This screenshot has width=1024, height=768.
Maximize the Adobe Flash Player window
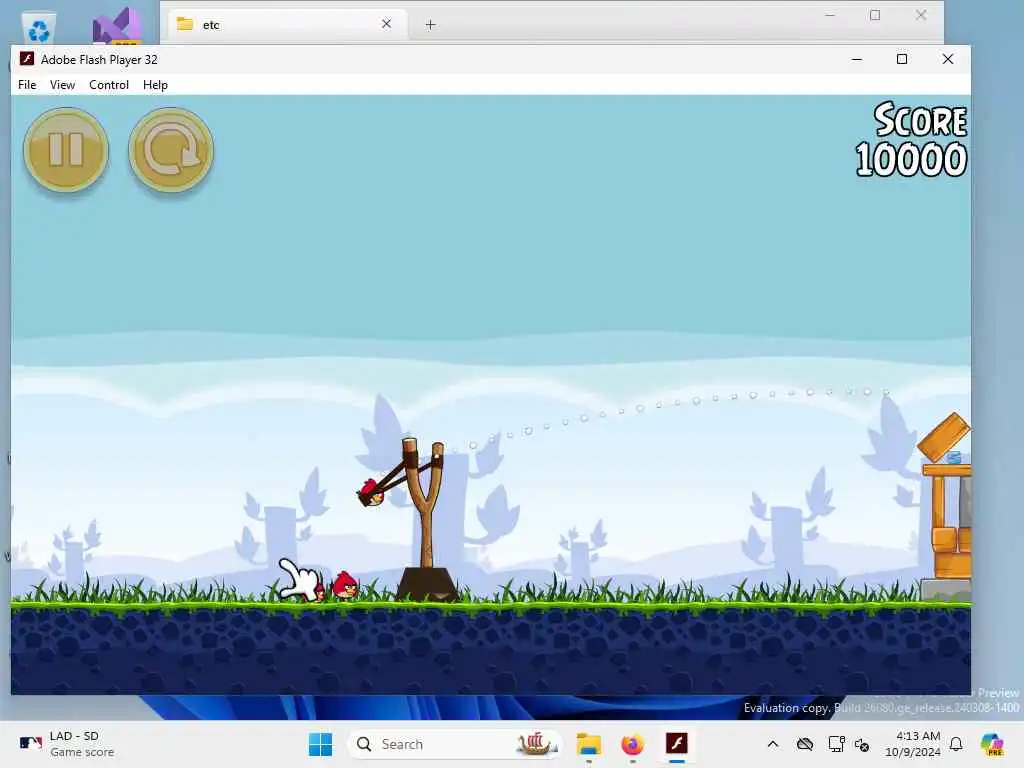tap(902, 59)
